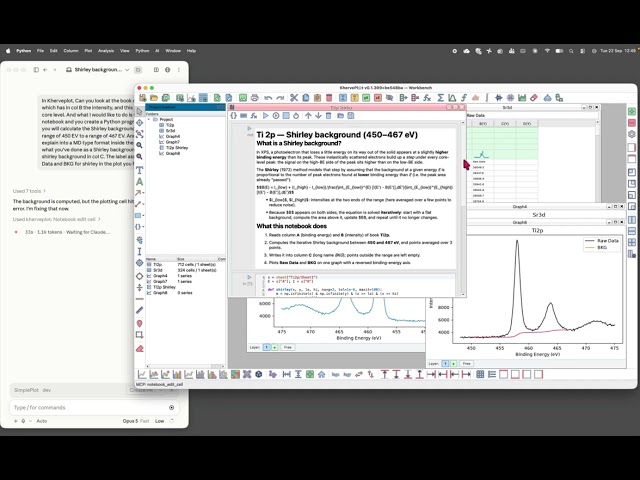Open the Auto mode dropdown in chat panel

point(42,421)
